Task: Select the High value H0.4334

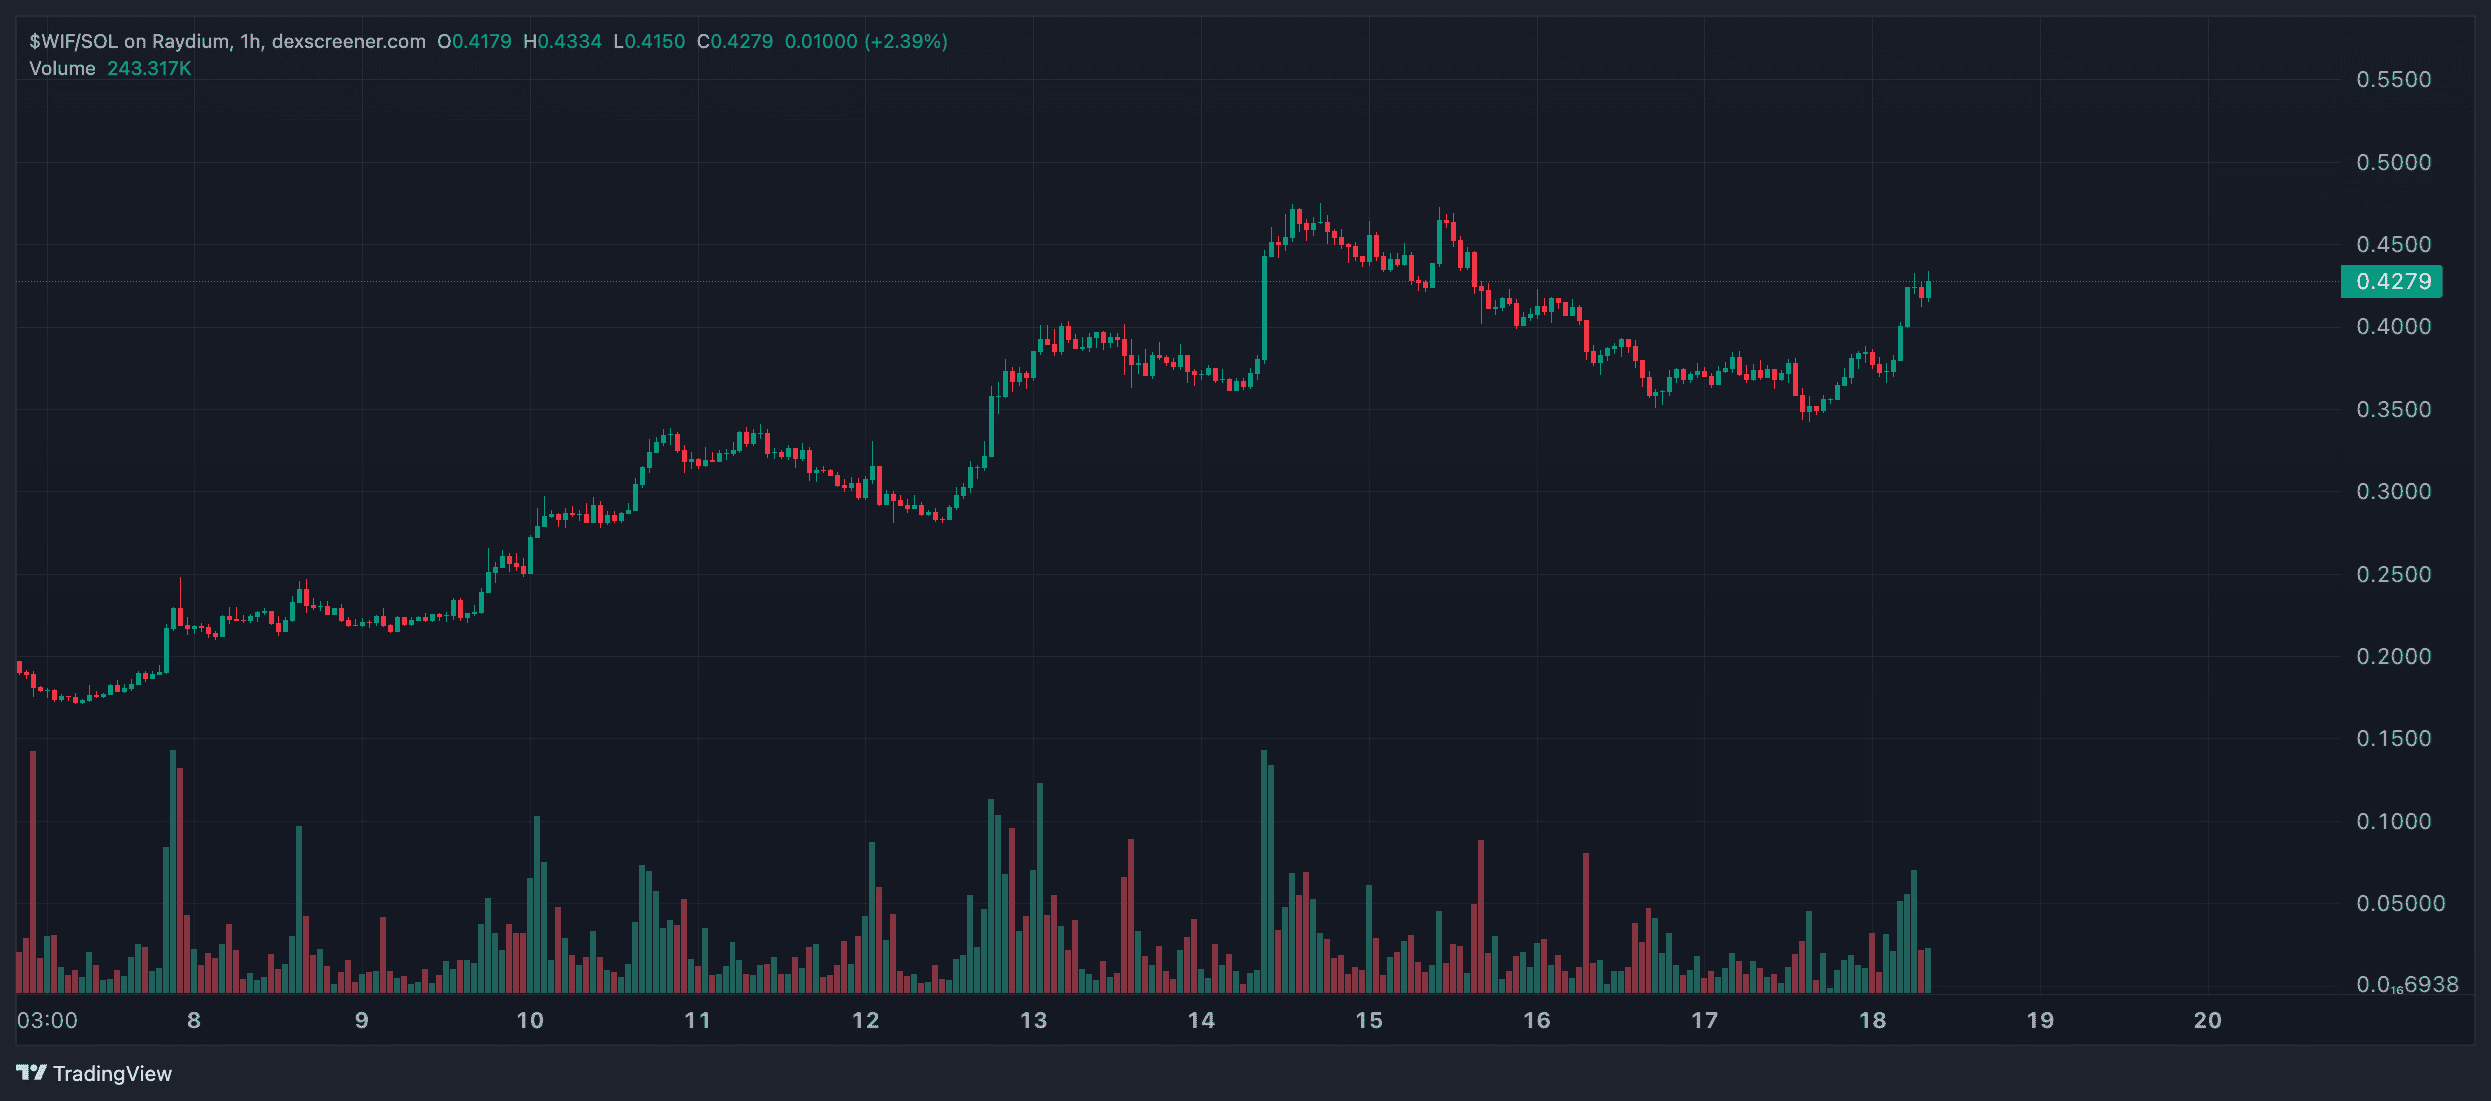Action: tap(563, 41)
